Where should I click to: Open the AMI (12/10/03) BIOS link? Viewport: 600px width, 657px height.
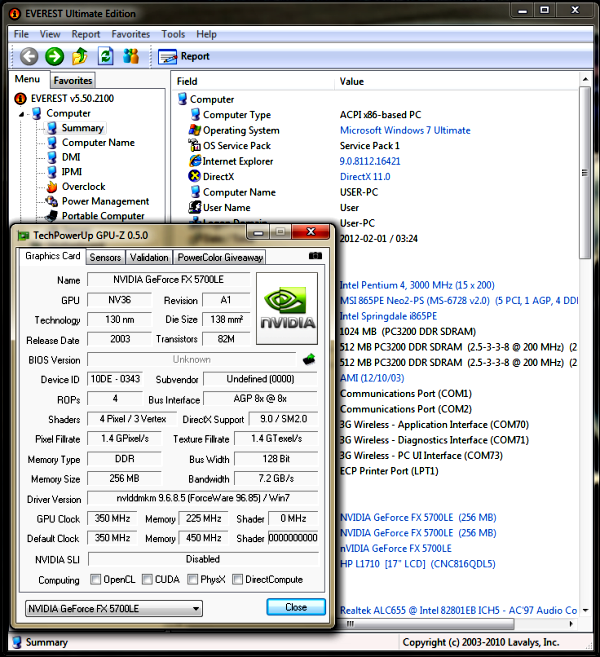pos(372,378)
